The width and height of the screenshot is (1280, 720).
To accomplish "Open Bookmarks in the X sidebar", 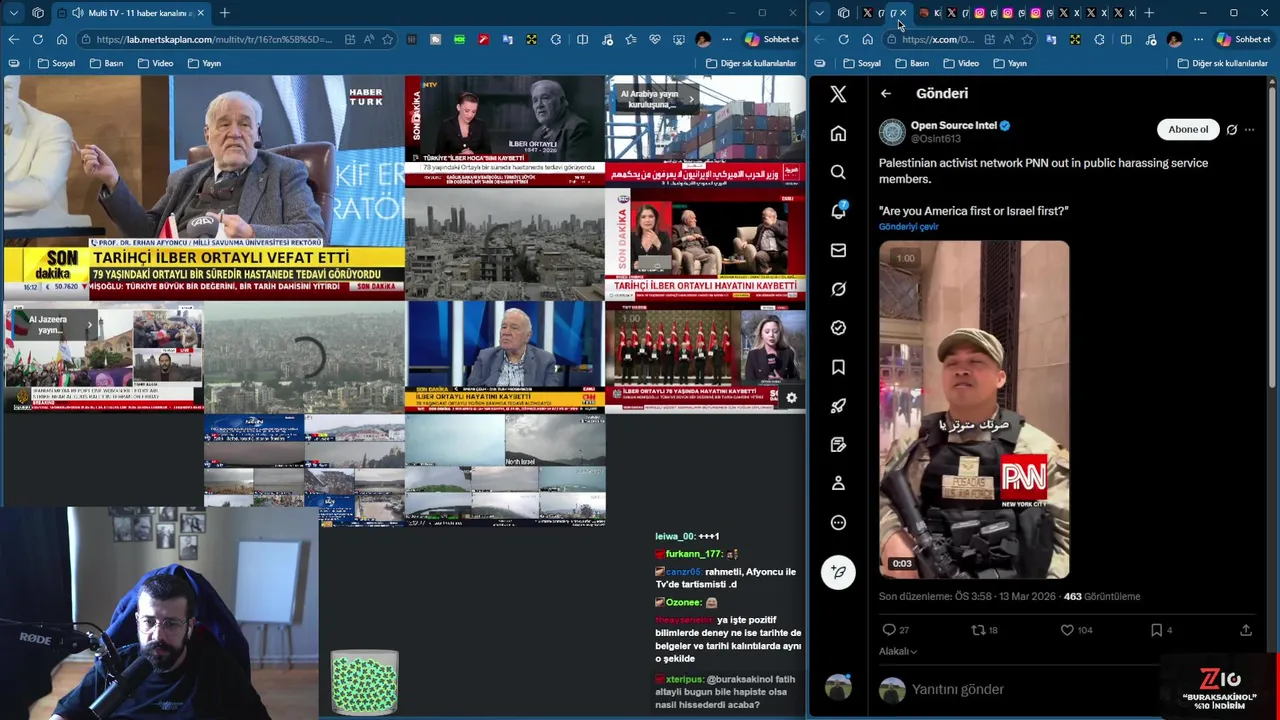I will coord(838,367).
